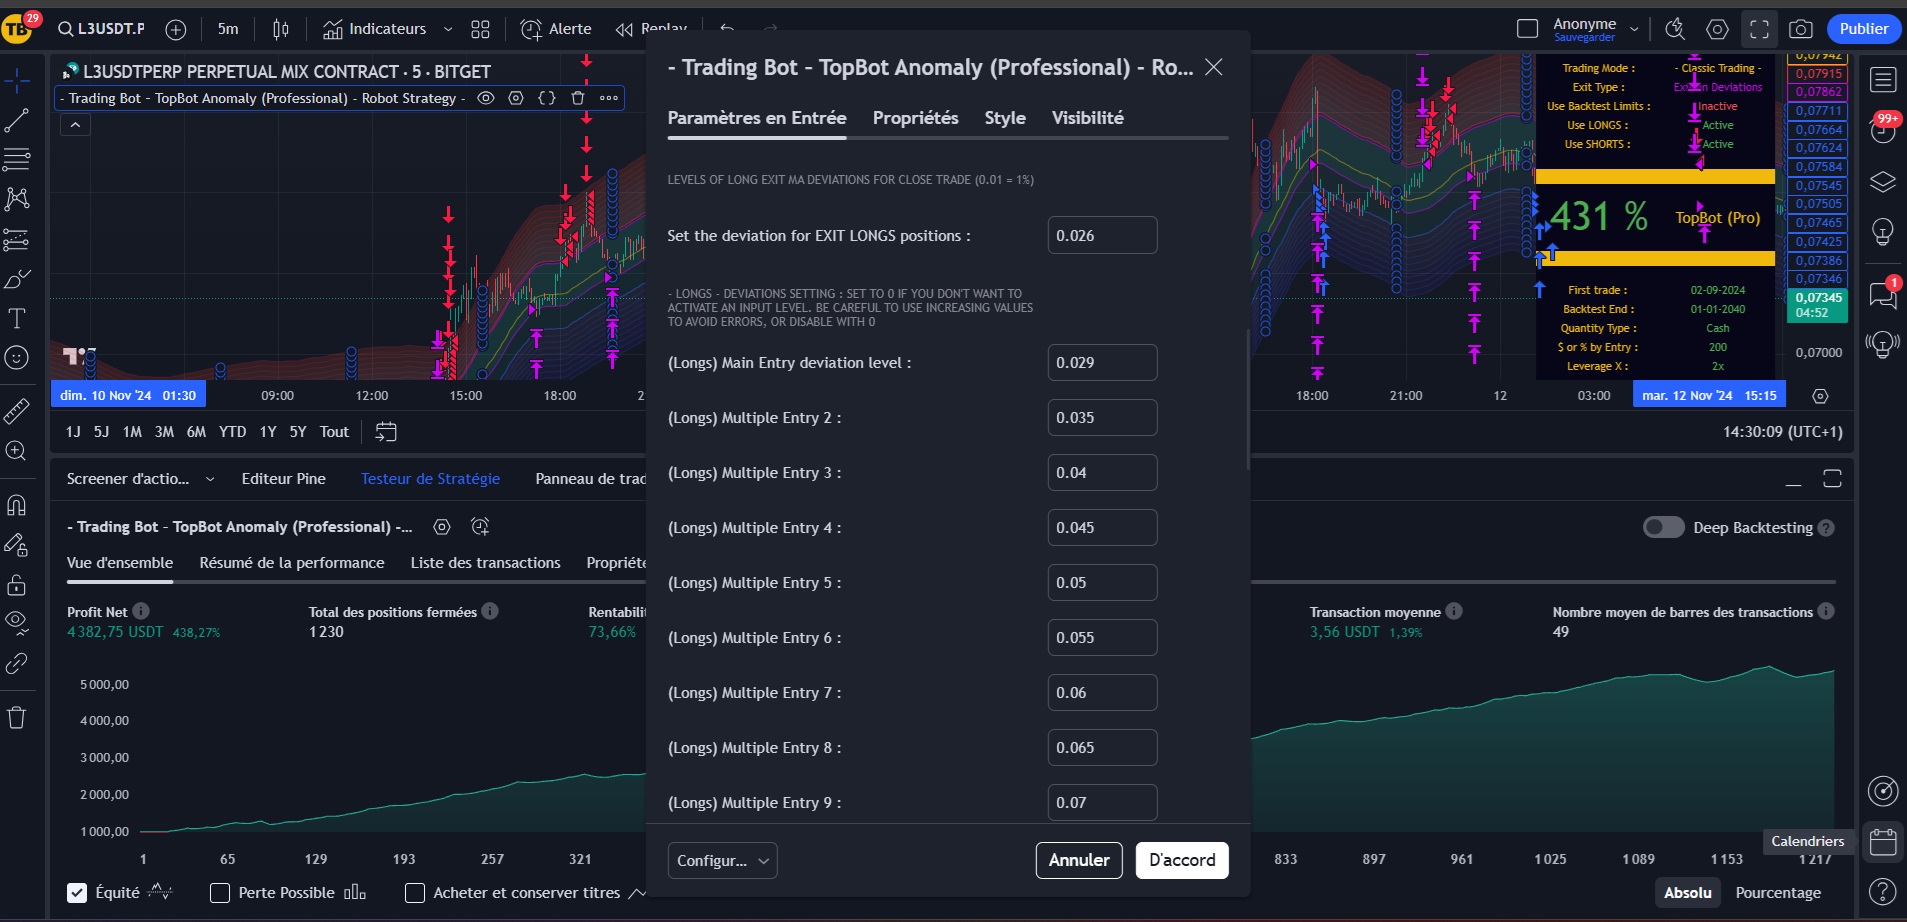Click the Main Entry deviation level field
This screenshot has width=1907, height=922.
1101,363
